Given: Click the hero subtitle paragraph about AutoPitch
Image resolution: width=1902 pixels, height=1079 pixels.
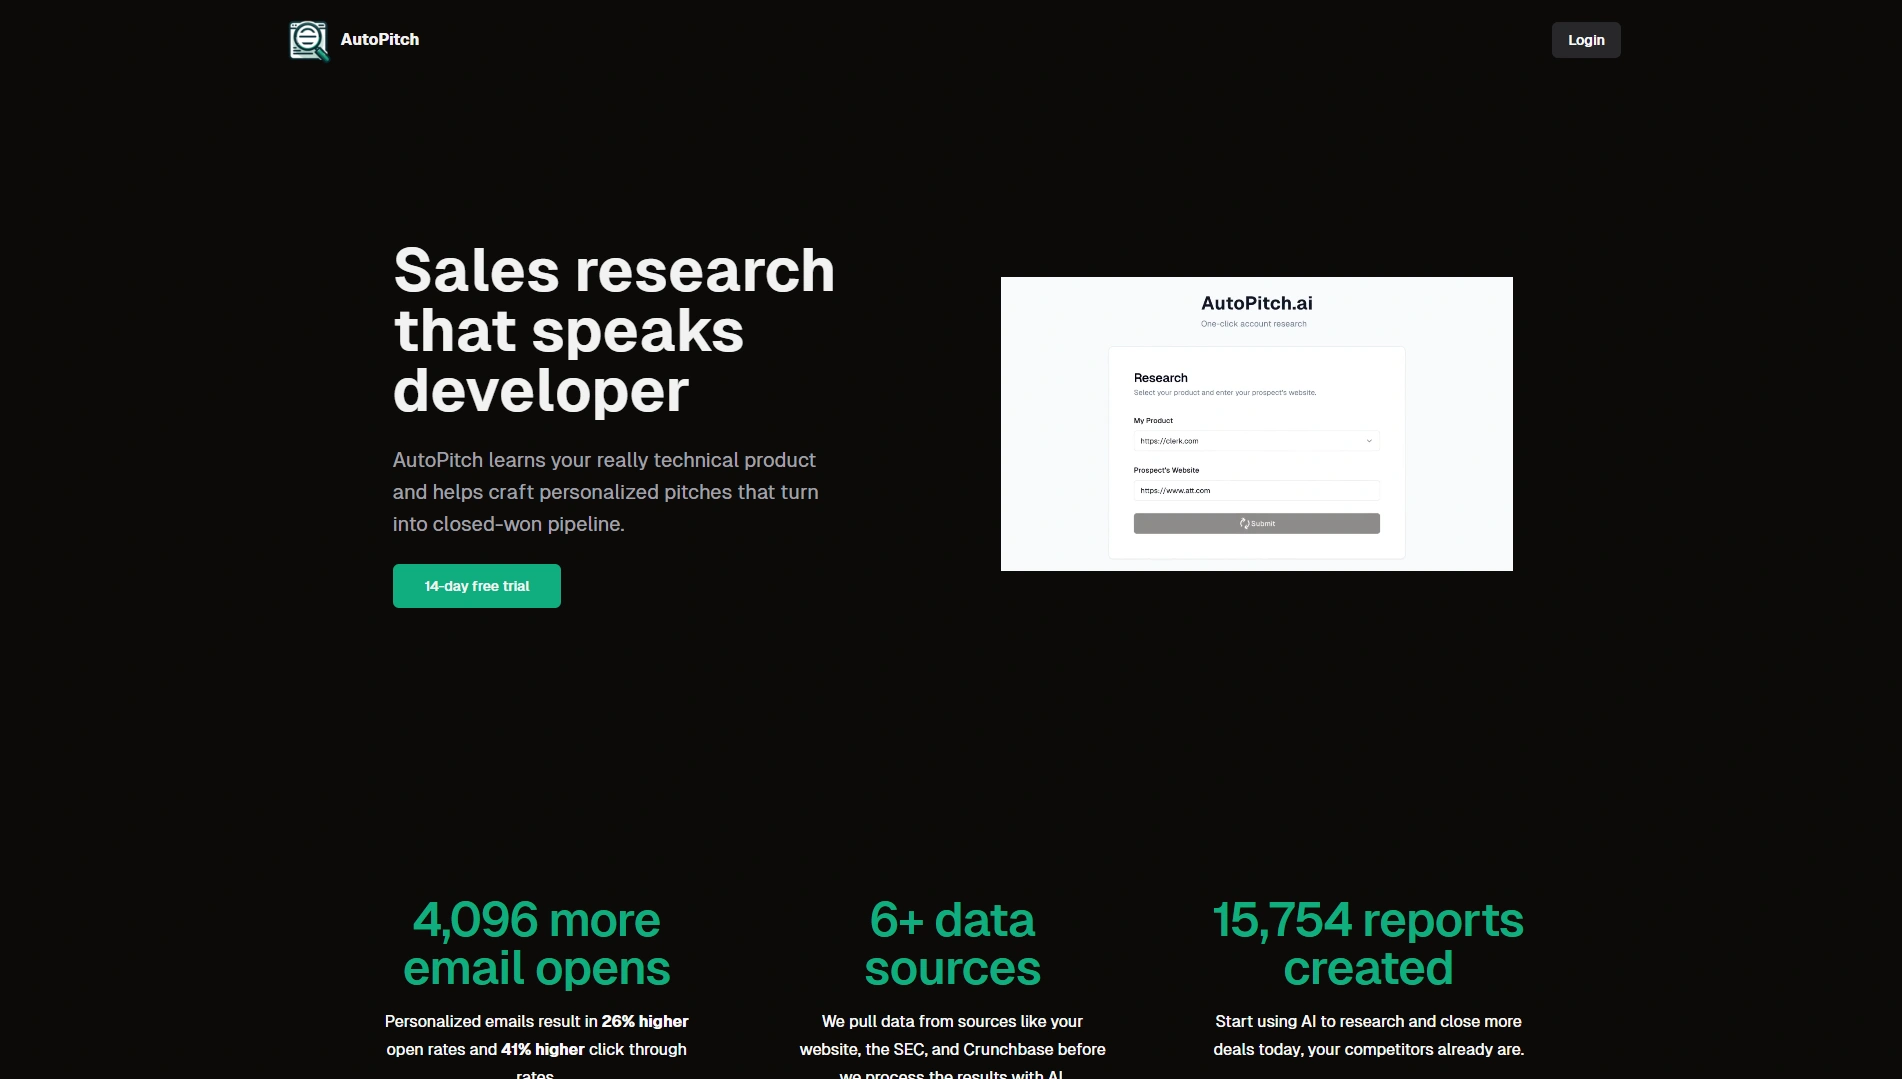Looking at the screenshot, I should point(606,492).
